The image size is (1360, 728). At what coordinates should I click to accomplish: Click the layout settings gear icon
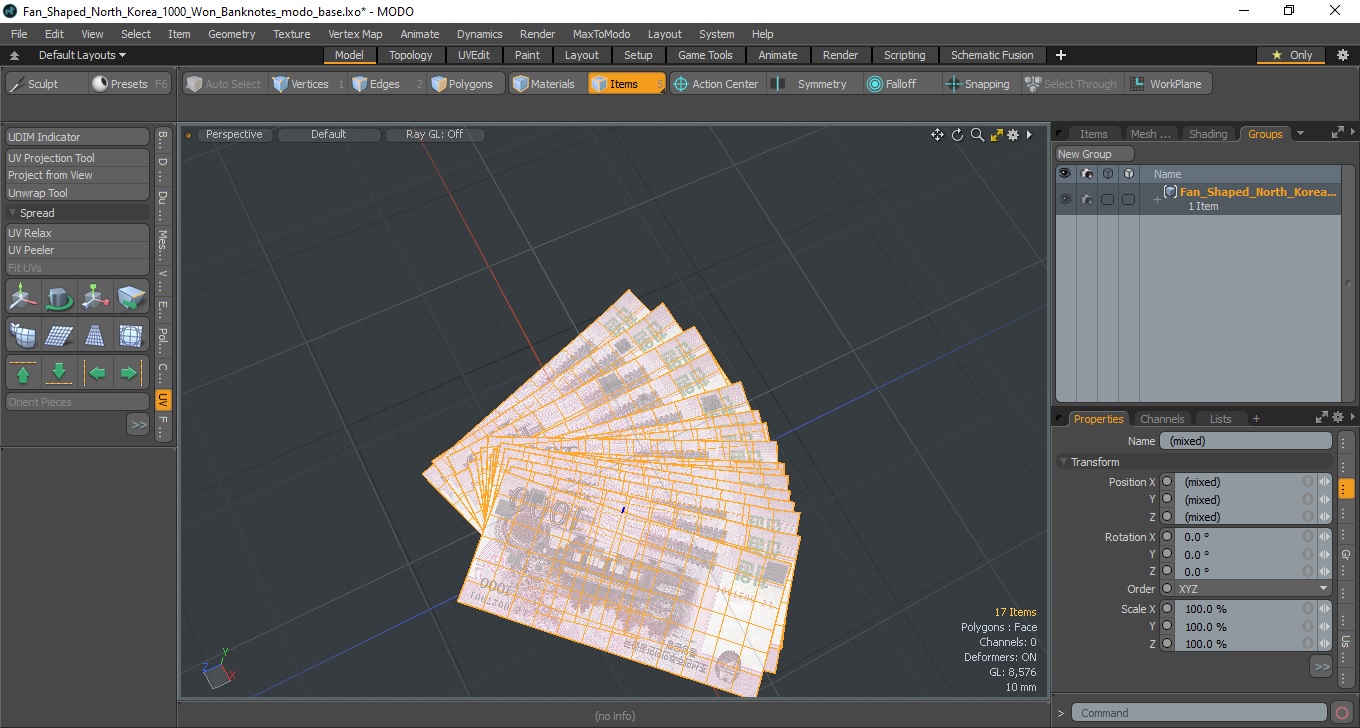(x=1342, y=55)
